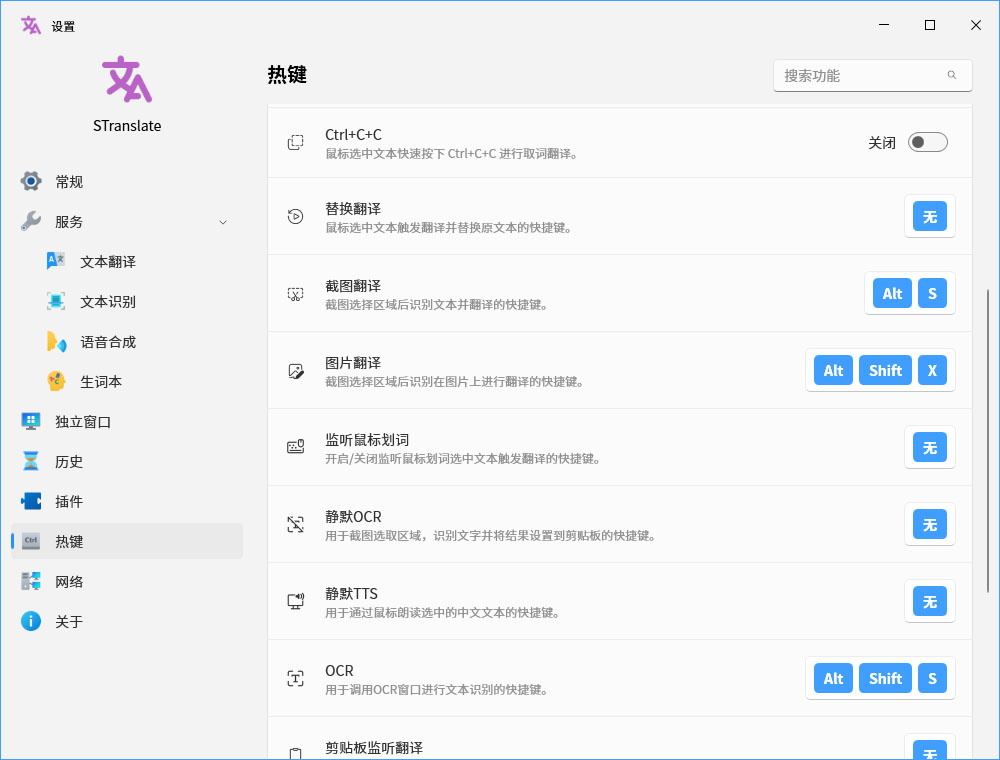
Task: Open the 独立窗口 settings page
Action: pyautogui.click(x=127, y=422)
